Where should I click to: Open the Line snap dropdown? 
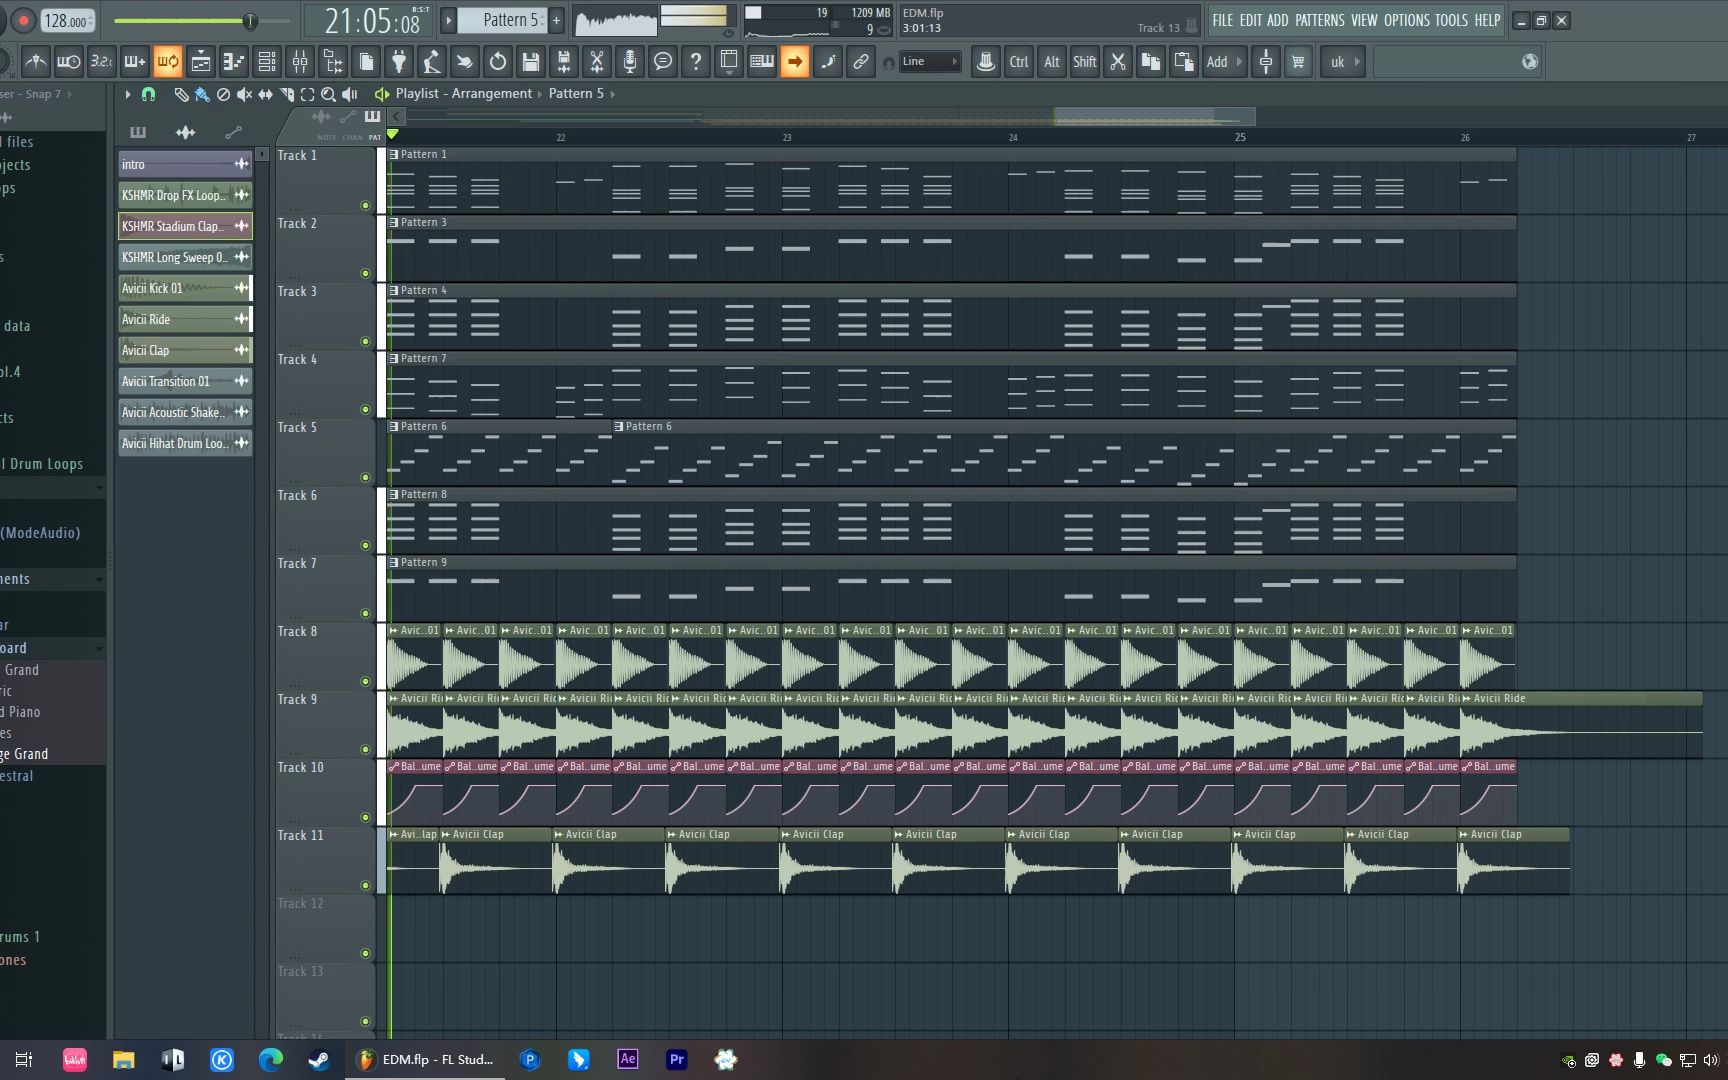931,62
